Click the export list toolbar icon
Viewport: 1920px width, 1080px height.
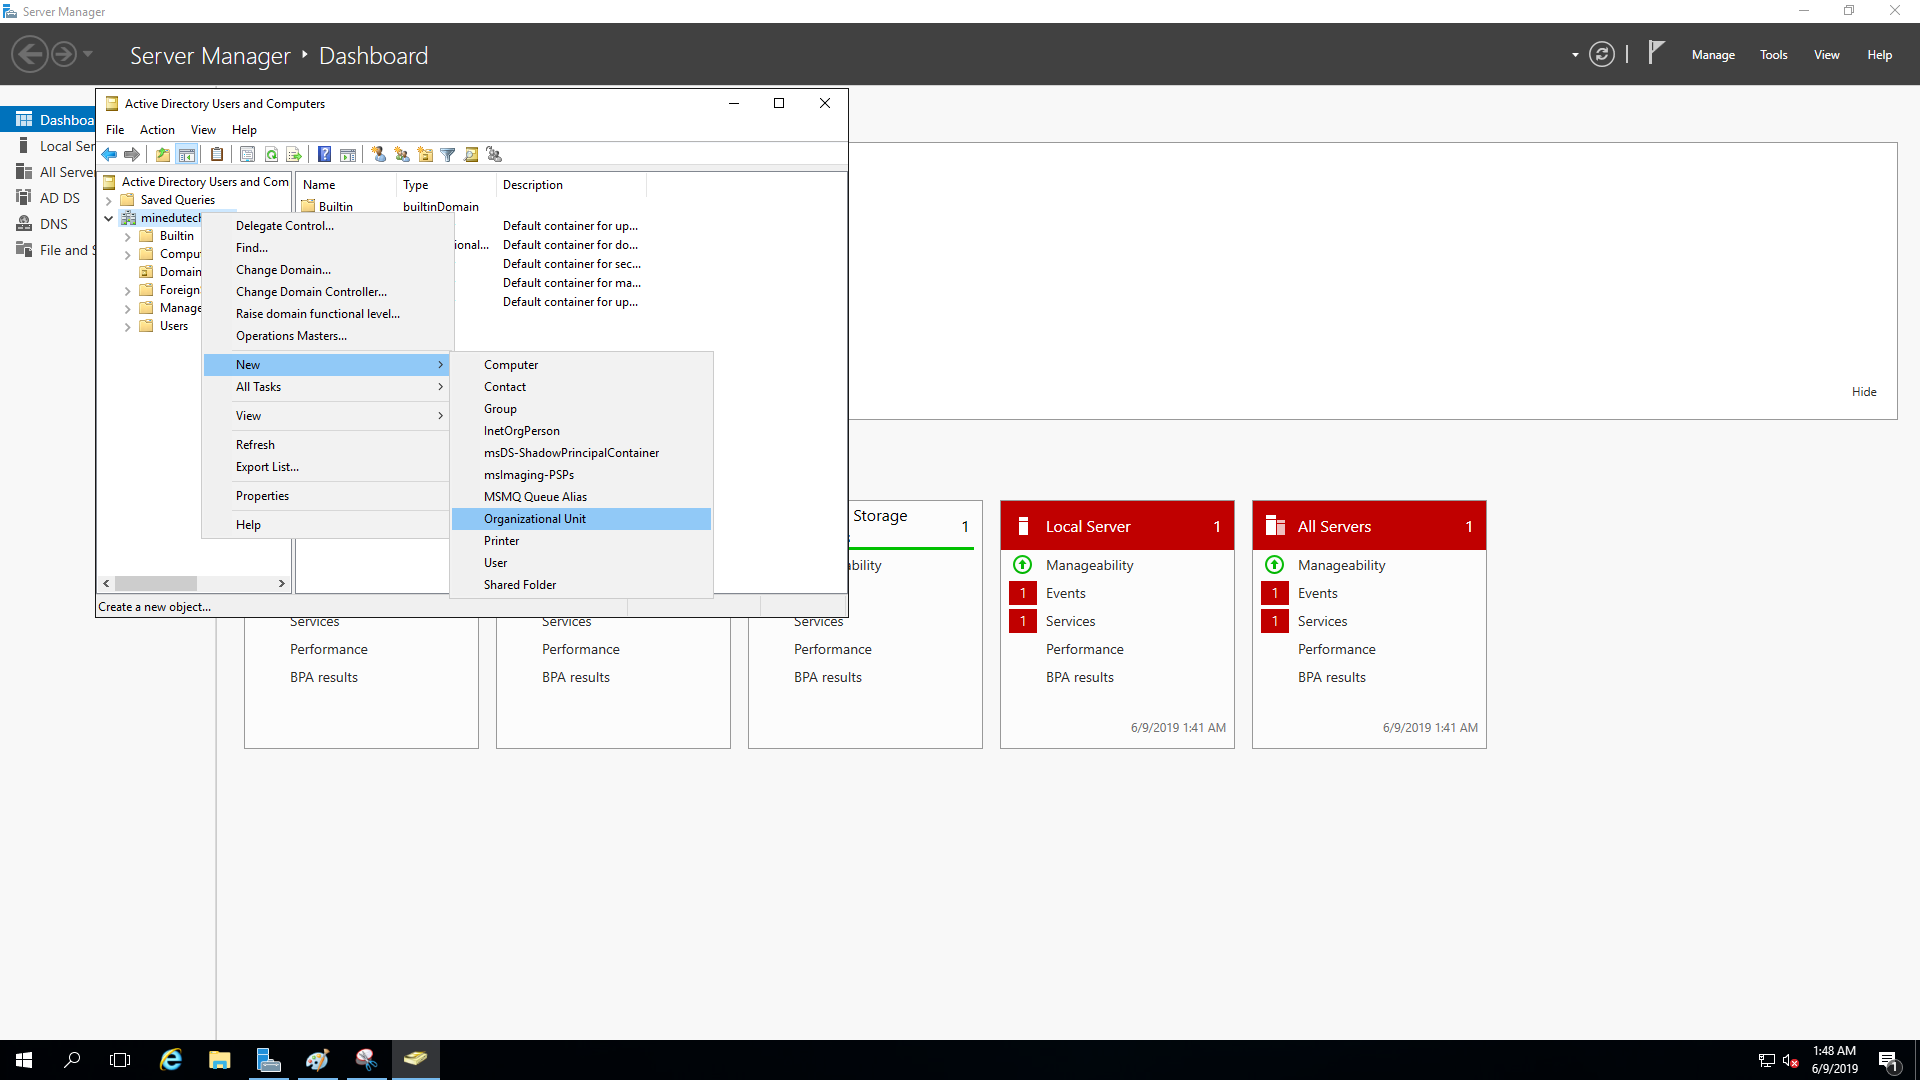click(294, 154)
